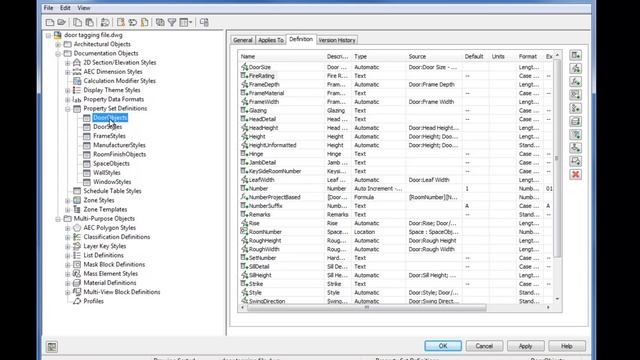Open the View menu
The image size is (640, 360).
point(84,8)
